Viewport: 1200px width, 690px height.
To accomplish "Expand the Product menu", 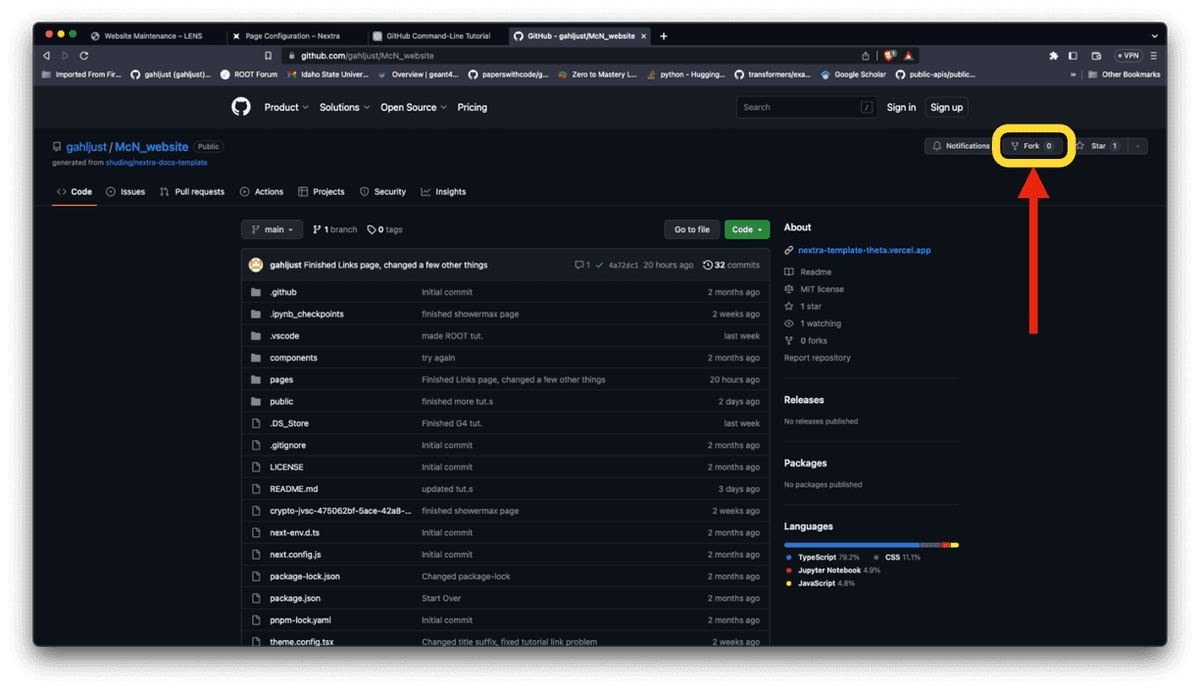I will (x=286, y=107).
